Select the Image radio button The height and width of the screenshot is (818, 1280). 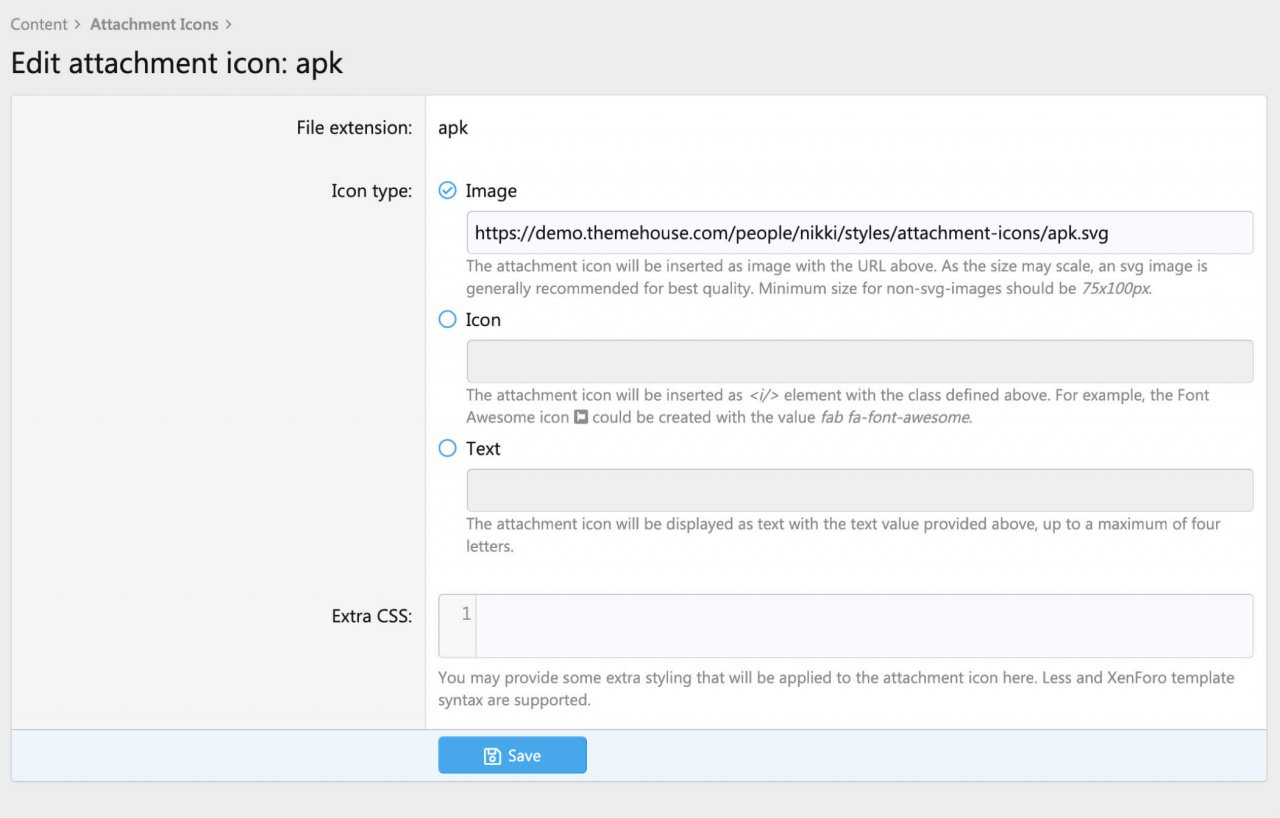[448, 191]
